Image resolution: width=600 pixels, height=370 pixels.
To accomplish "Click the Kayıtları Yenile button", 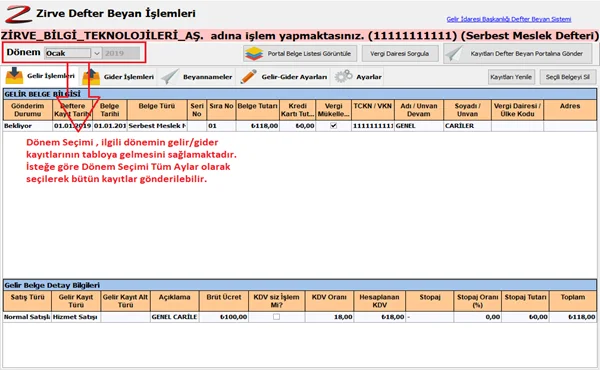I will click(x=511, y=77).
